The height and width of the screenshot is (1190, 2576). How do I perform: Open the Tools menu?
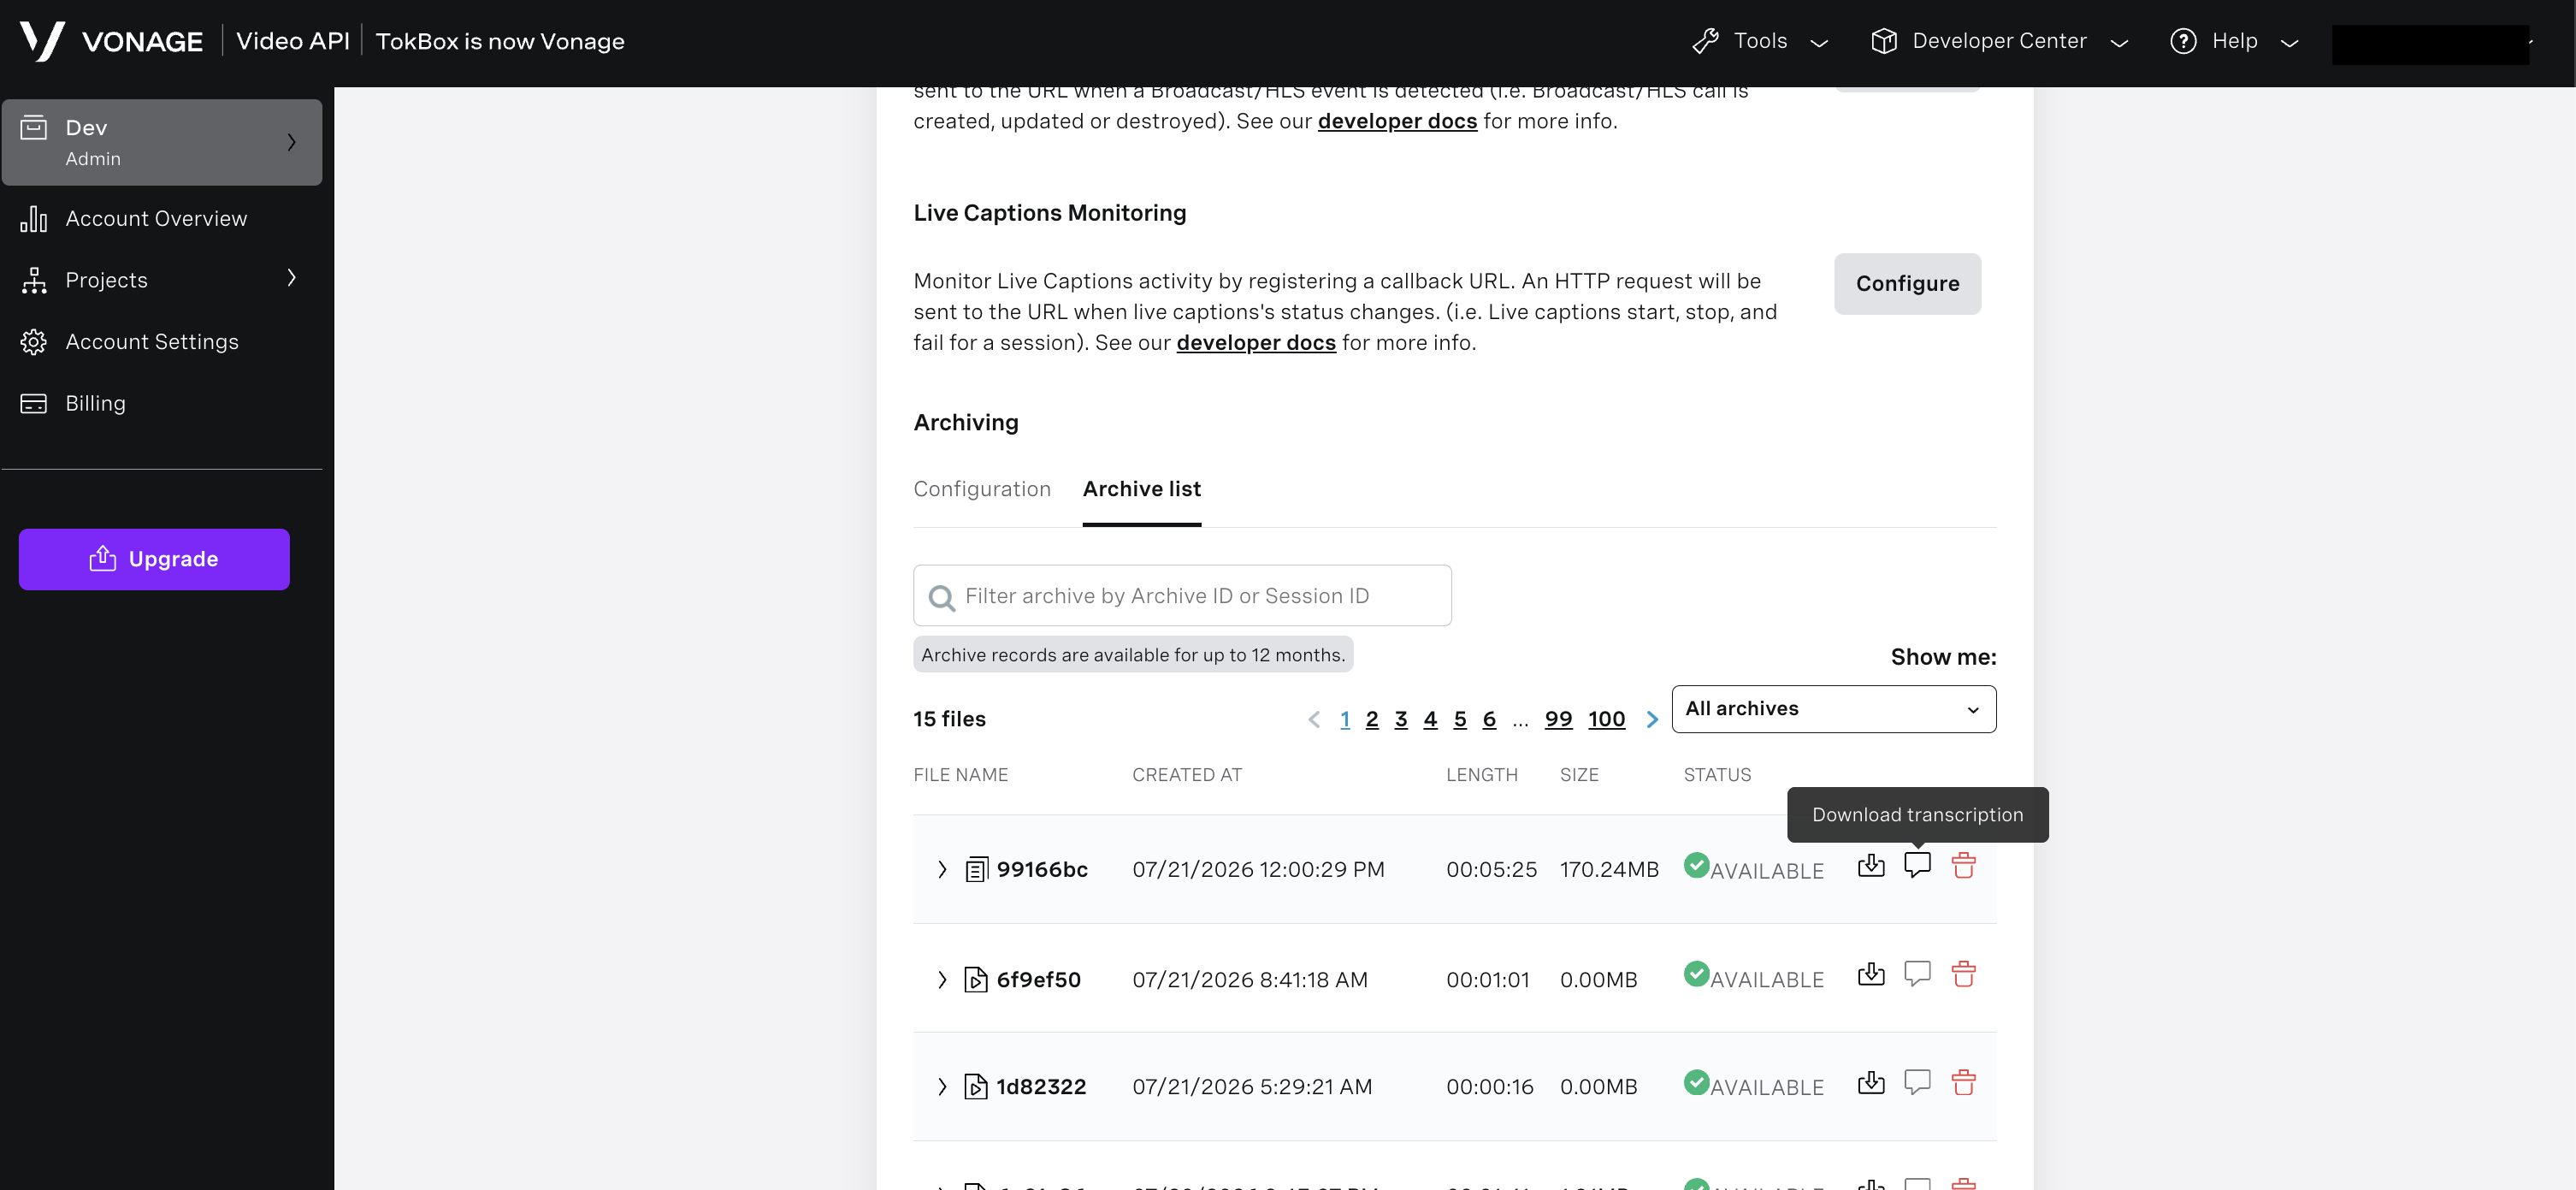(x=1760, y=41)
